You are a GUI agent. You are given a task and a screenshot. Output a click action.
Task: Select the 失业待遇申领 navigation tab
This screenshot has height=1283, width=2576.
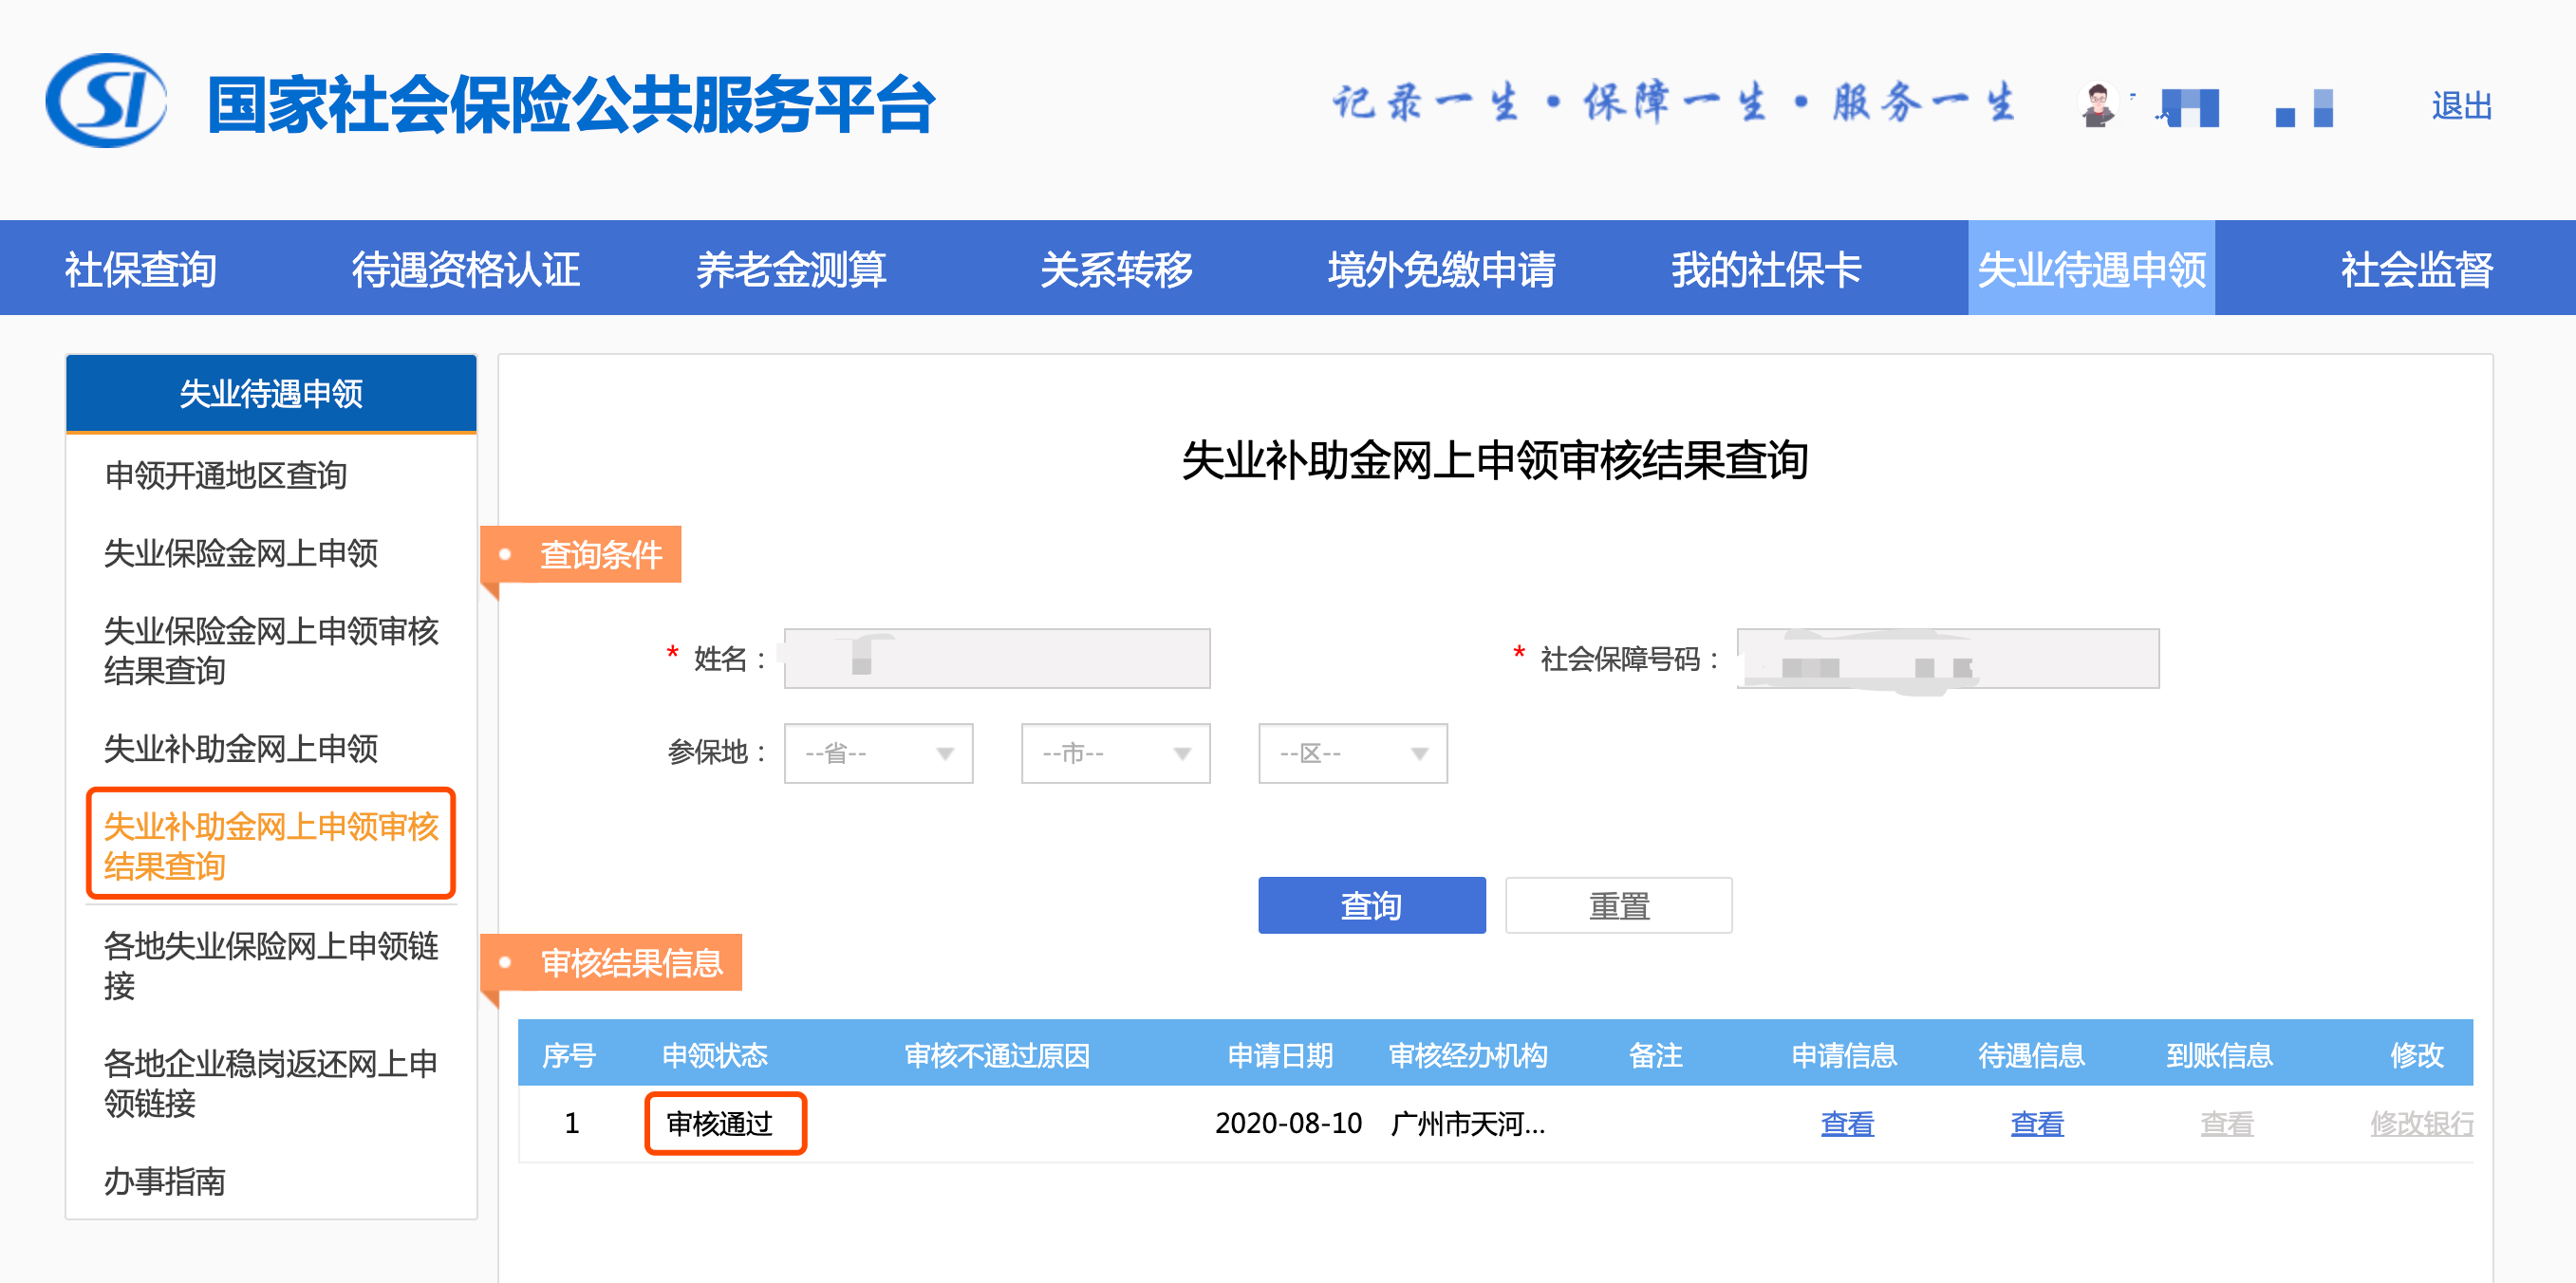[x=2091, y=269]
